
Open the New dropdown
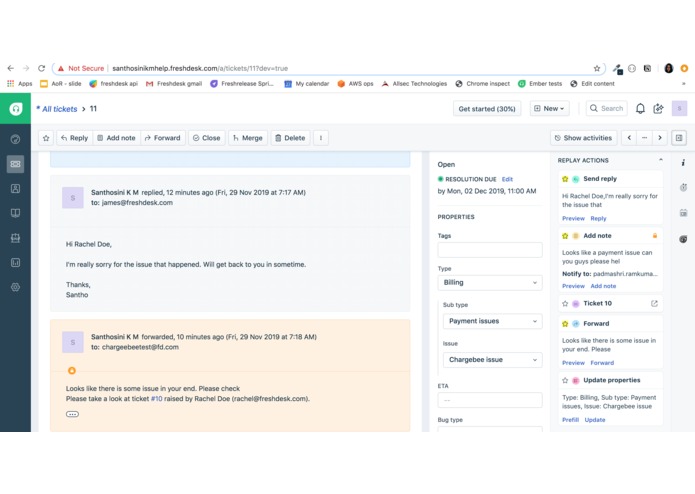point(550,109)
